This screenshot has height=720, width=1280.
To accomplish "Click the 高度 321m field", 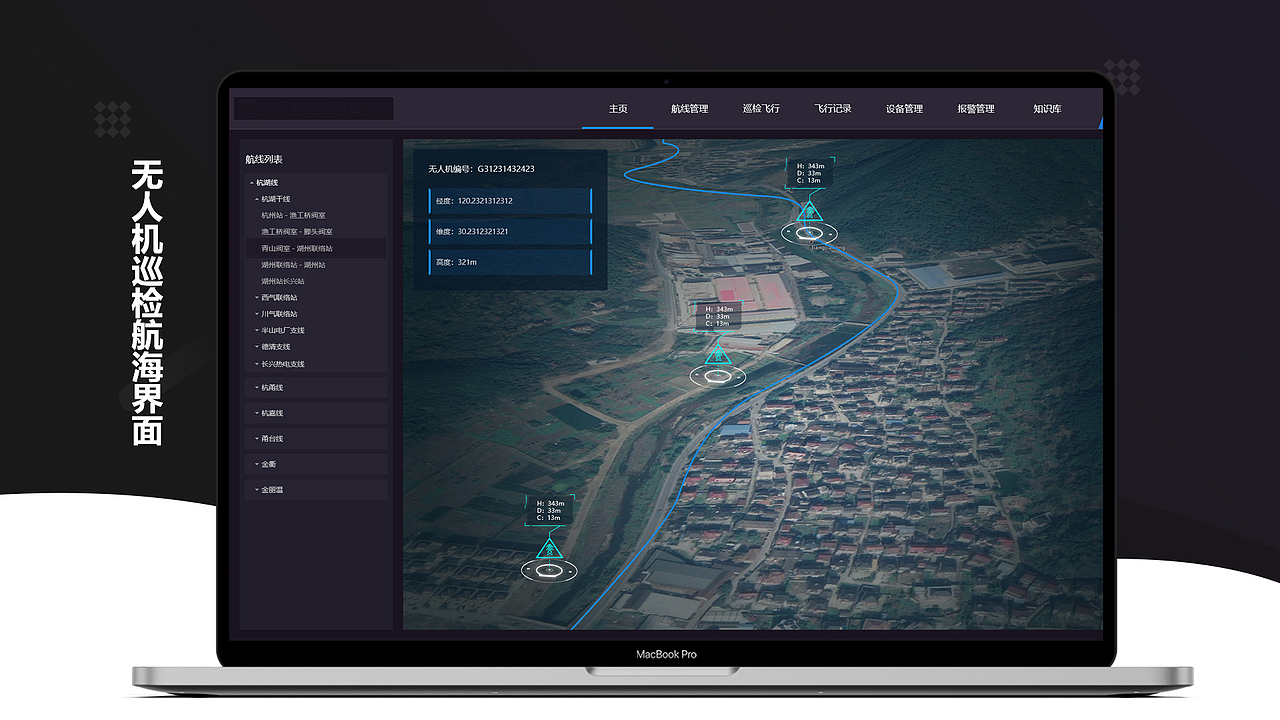I will [x=510, y=263].
